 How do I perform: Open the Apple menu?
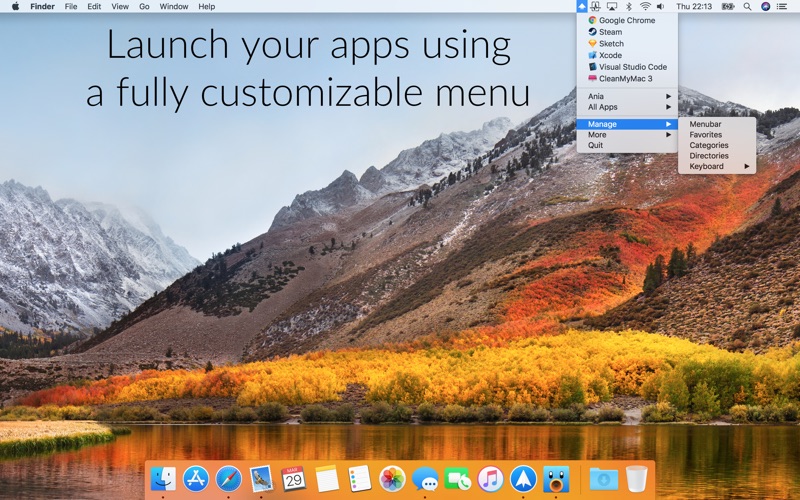point(15,6)
